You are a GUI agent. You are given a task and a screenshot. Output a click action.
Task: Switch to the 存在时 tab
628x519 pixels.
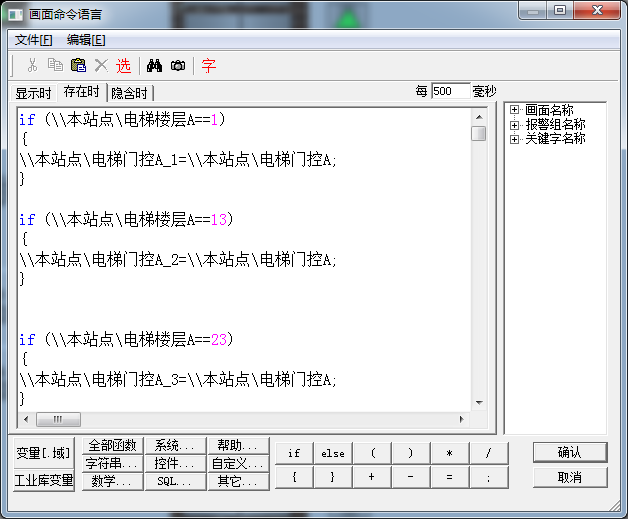click(x=82, y=92)
